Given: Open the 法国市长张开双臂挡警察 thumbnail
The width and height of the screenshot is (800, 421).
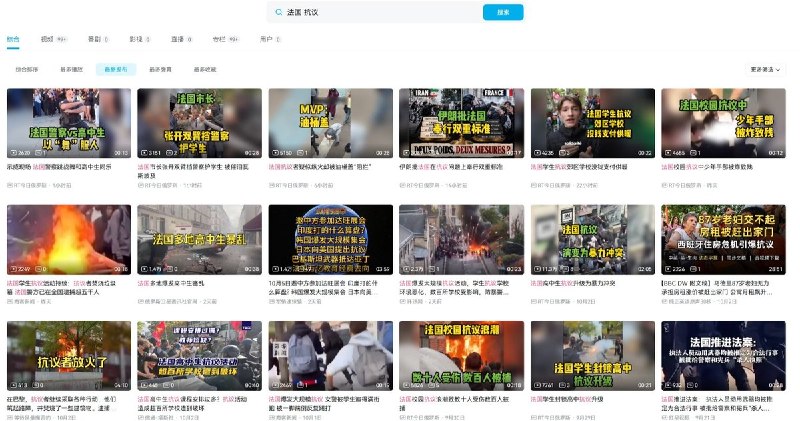Looking at the screenshot, I should pos(199,123).
